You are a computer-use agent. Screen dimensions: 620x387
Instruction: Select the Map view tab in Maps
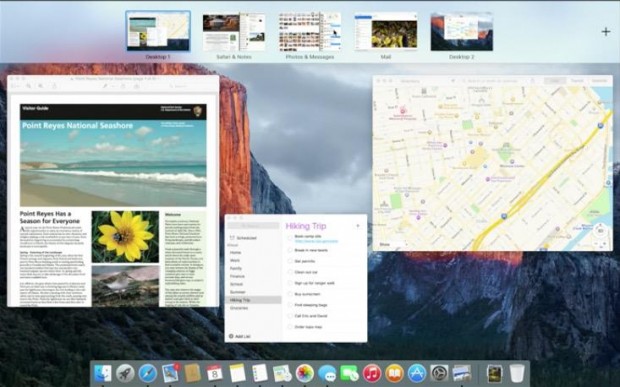(x=555, y=81)
